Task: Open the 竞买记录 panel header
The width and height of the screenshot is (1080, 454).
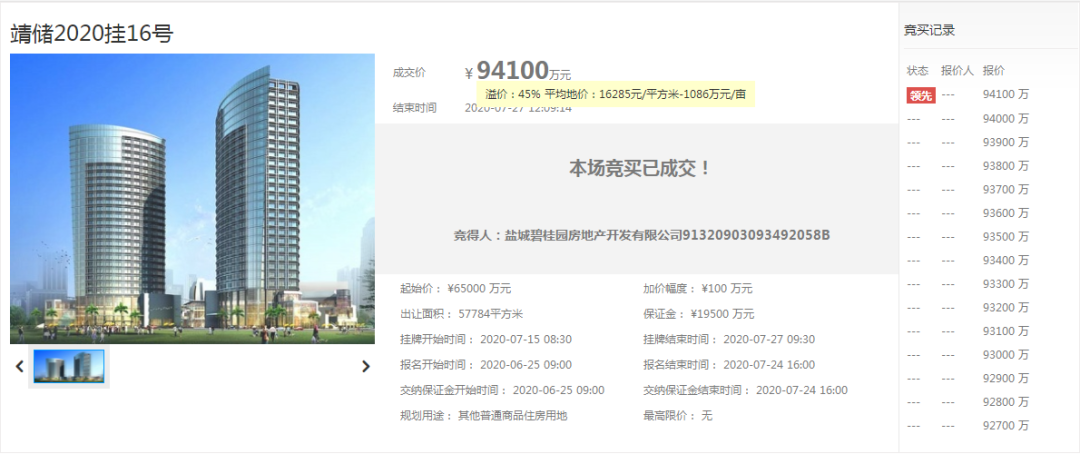Action: coord(929,30)
